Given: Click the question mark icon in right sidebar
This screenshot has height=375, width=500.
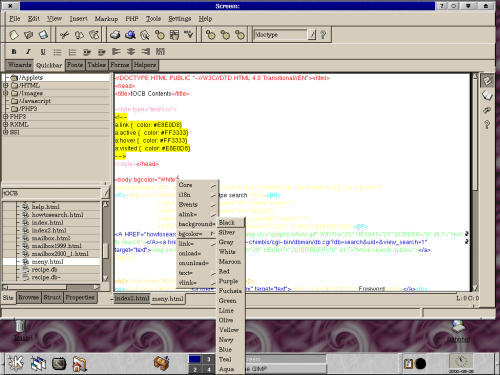Looking at the screenshot, I should 487,125.
